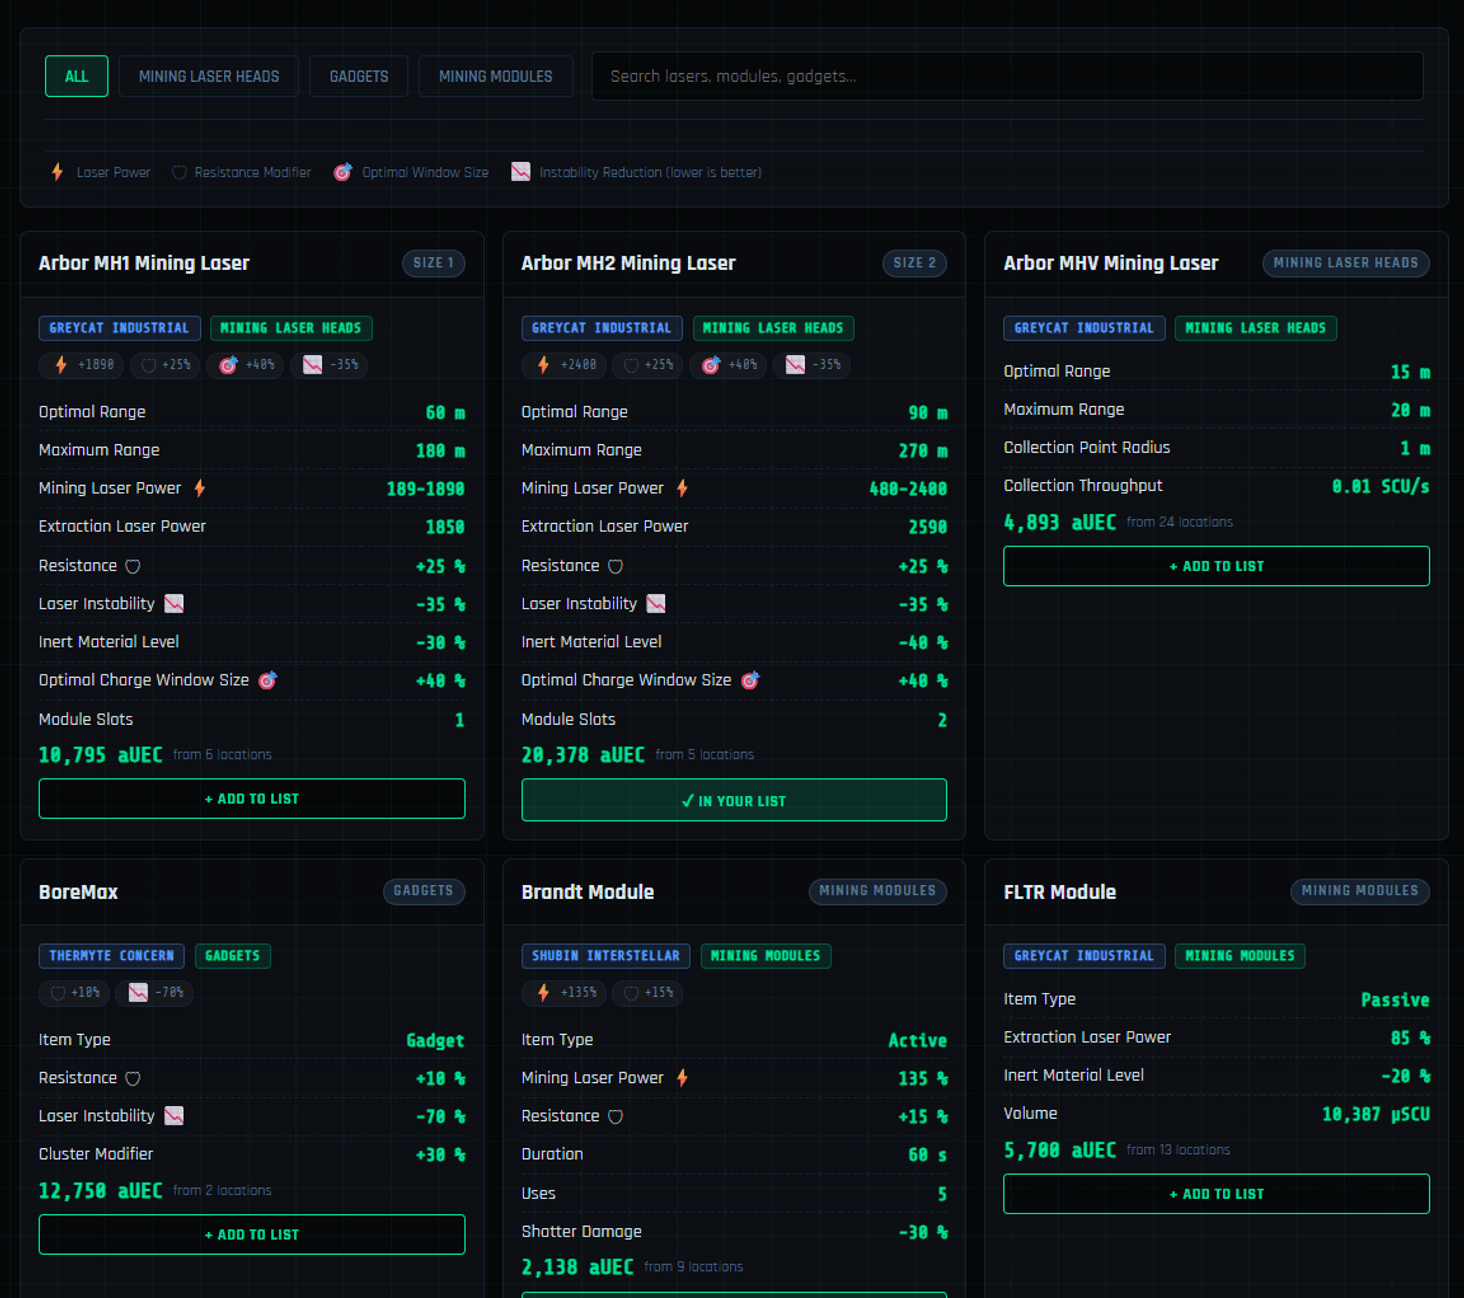Click 'from 5 locations' under Arbor MH2 price

tap(705, 755)
